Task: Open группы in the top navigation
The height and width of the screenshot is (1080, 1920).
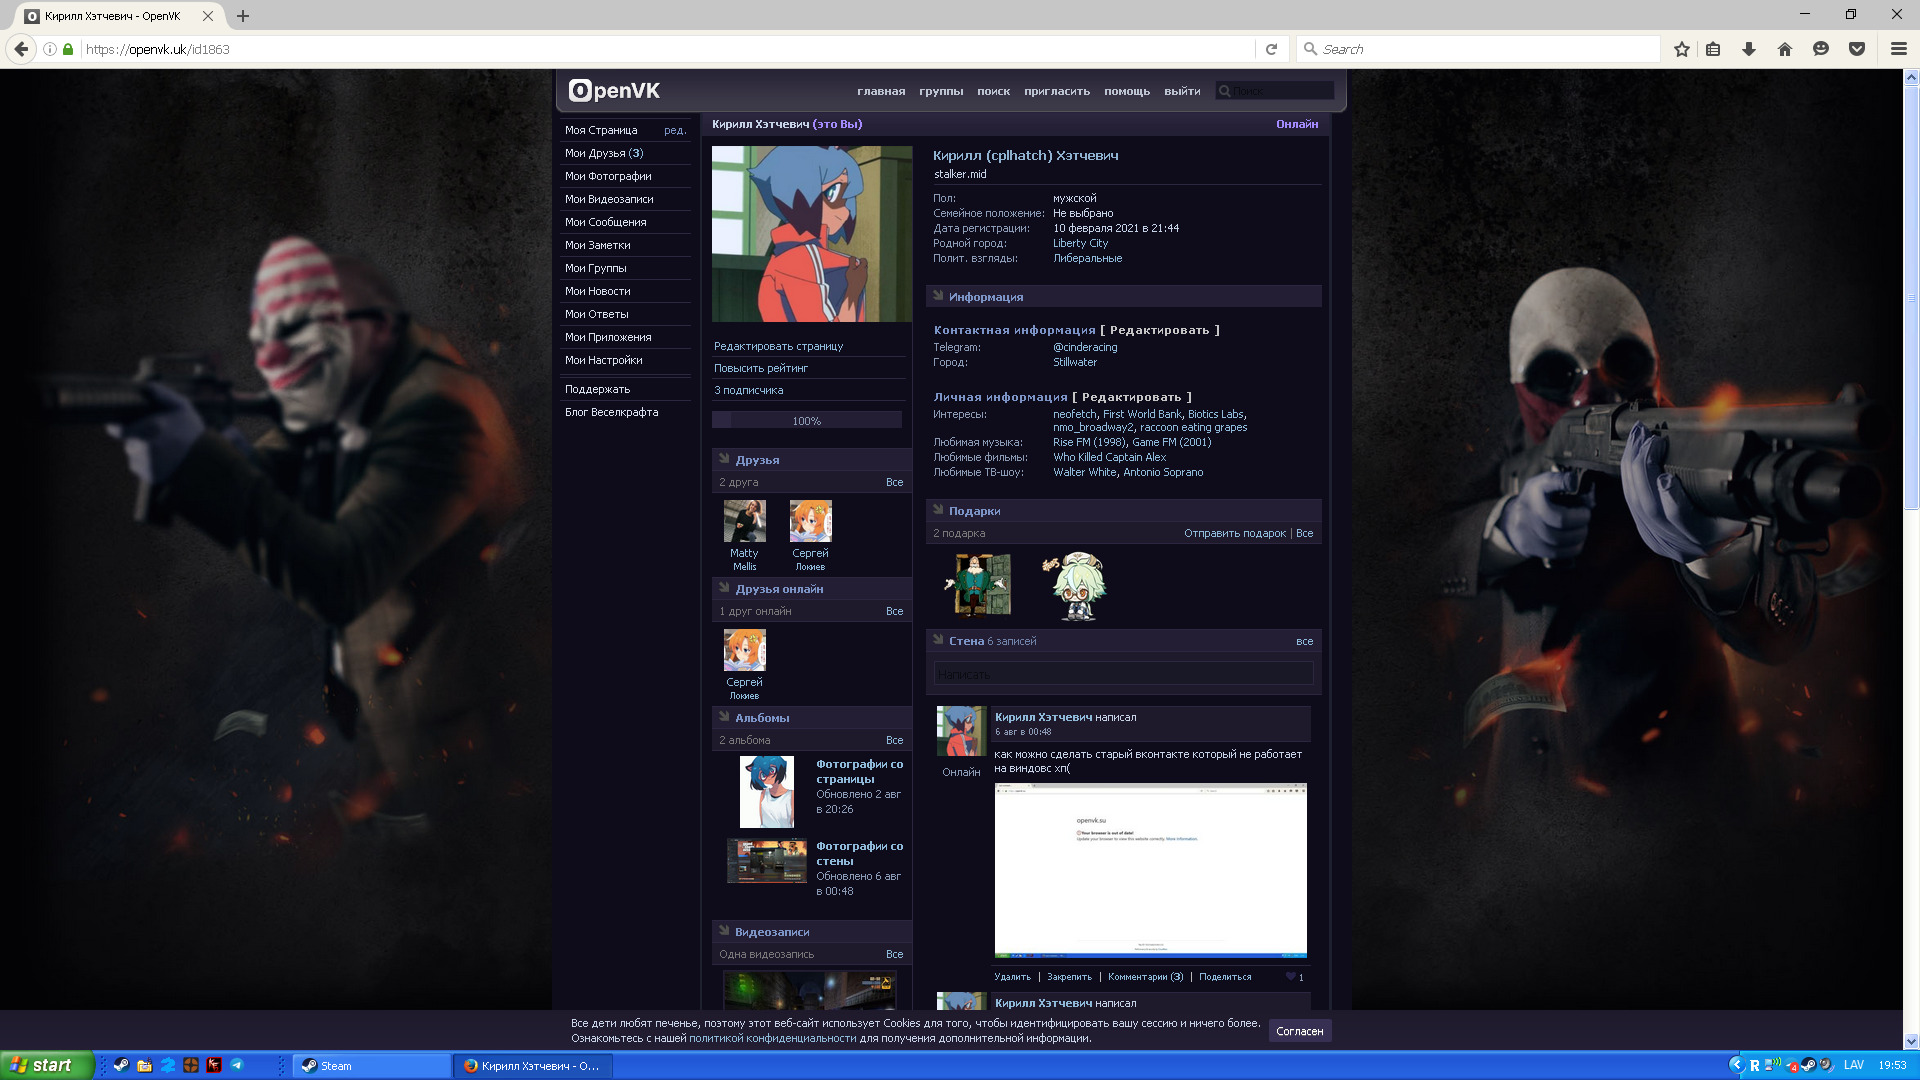Action: click(x=941, y=91)
